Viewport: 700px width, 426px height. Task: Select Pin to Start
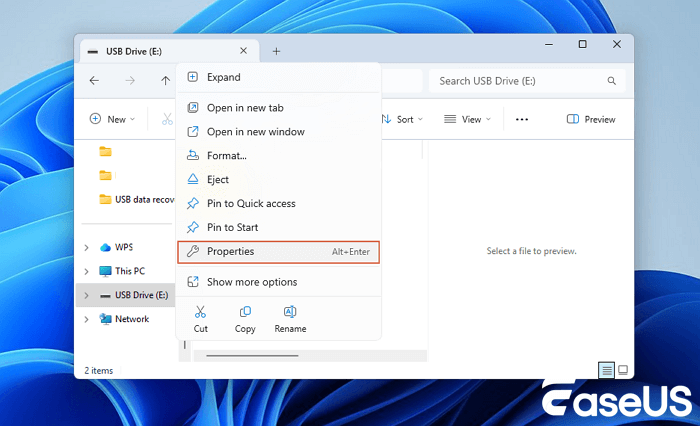click(279, 227)
